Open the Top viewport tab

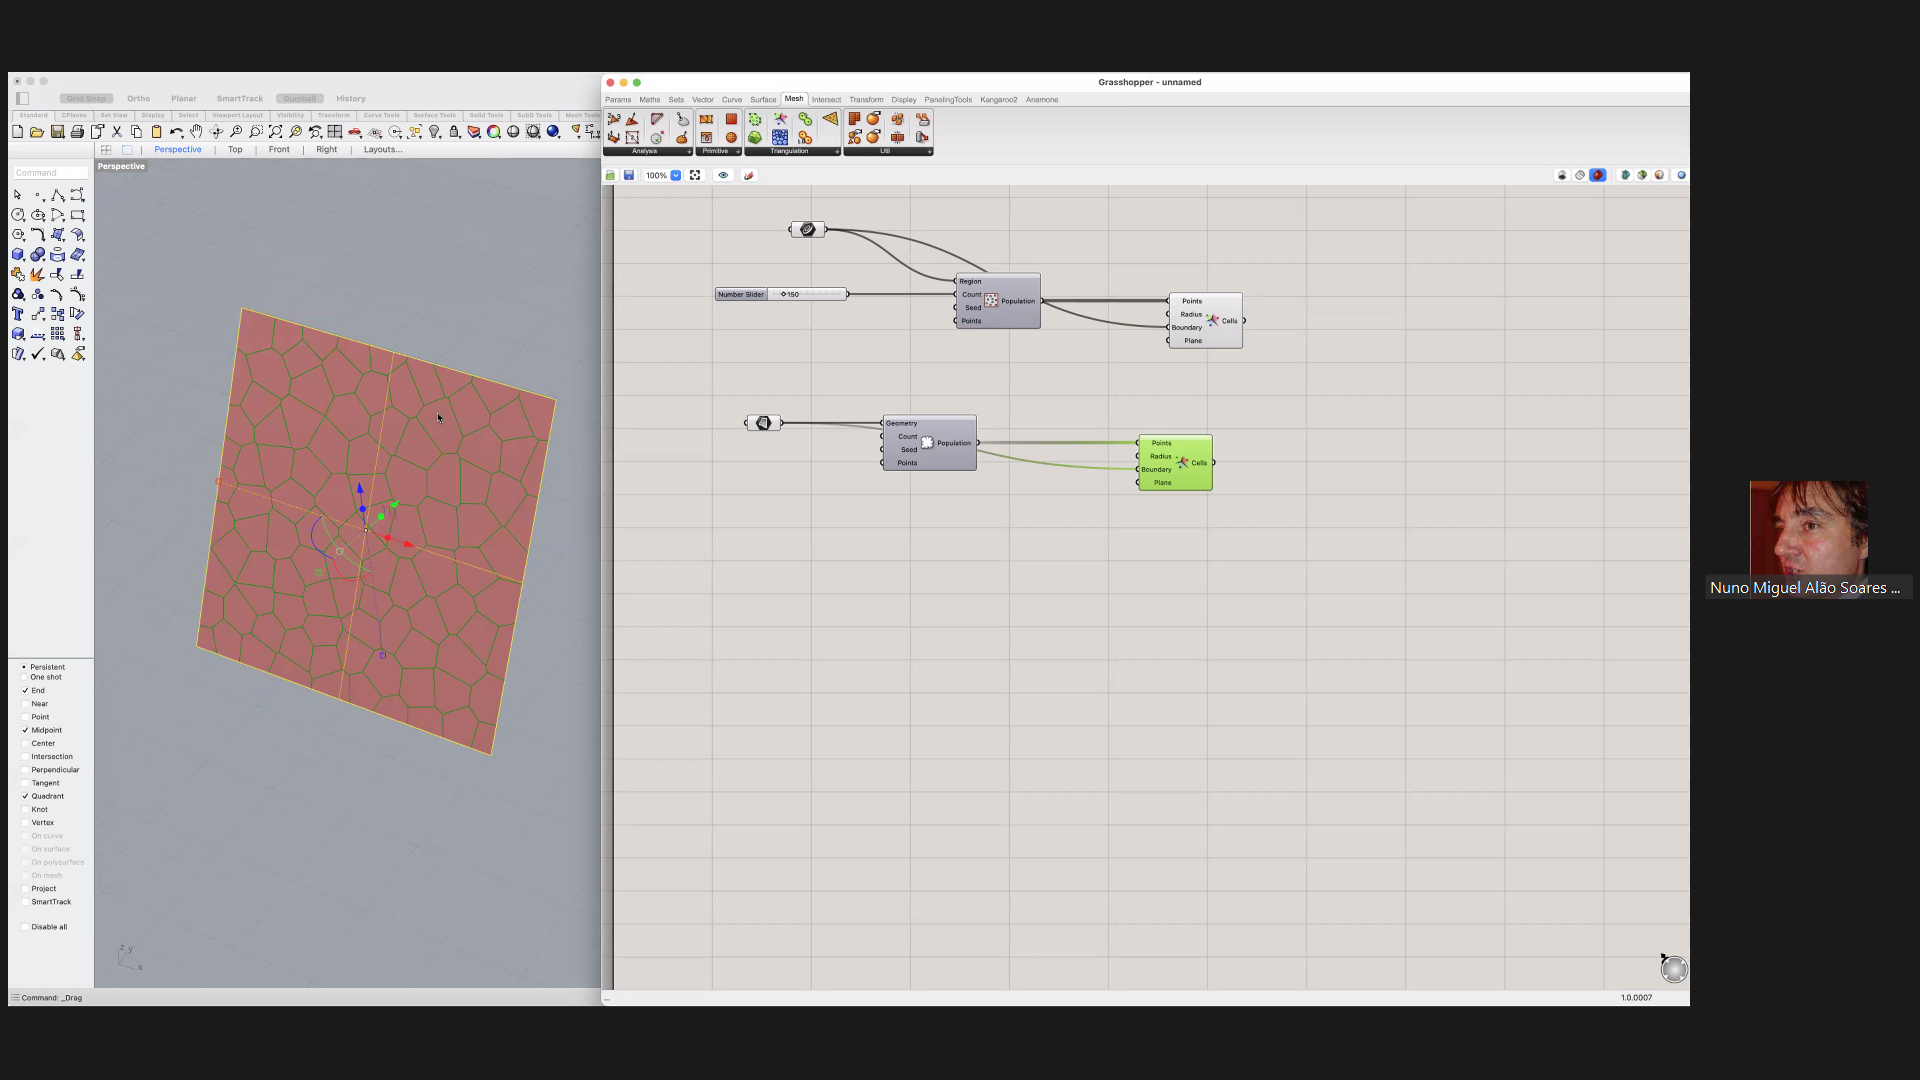click(235, 150)
